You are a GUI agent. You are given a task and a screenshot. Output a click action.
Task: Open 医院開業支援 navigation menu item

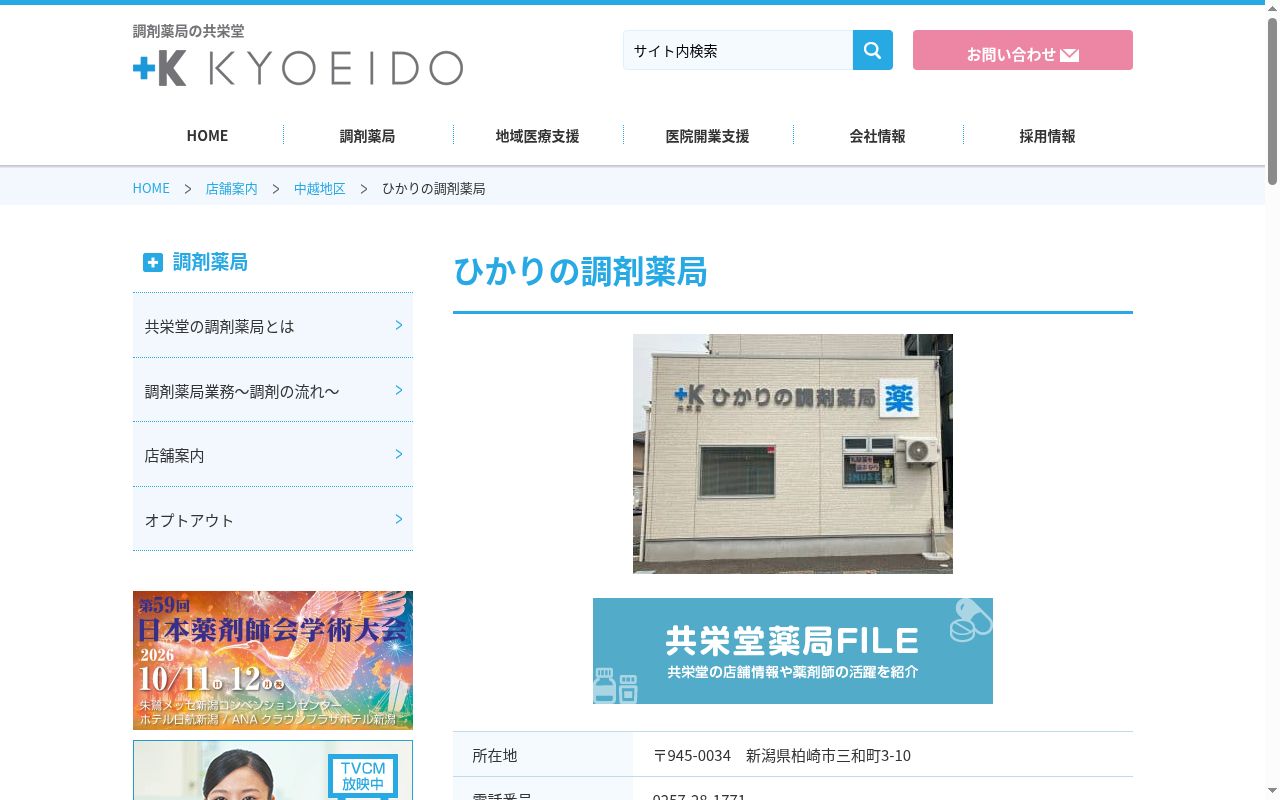(x=707, y=136)
